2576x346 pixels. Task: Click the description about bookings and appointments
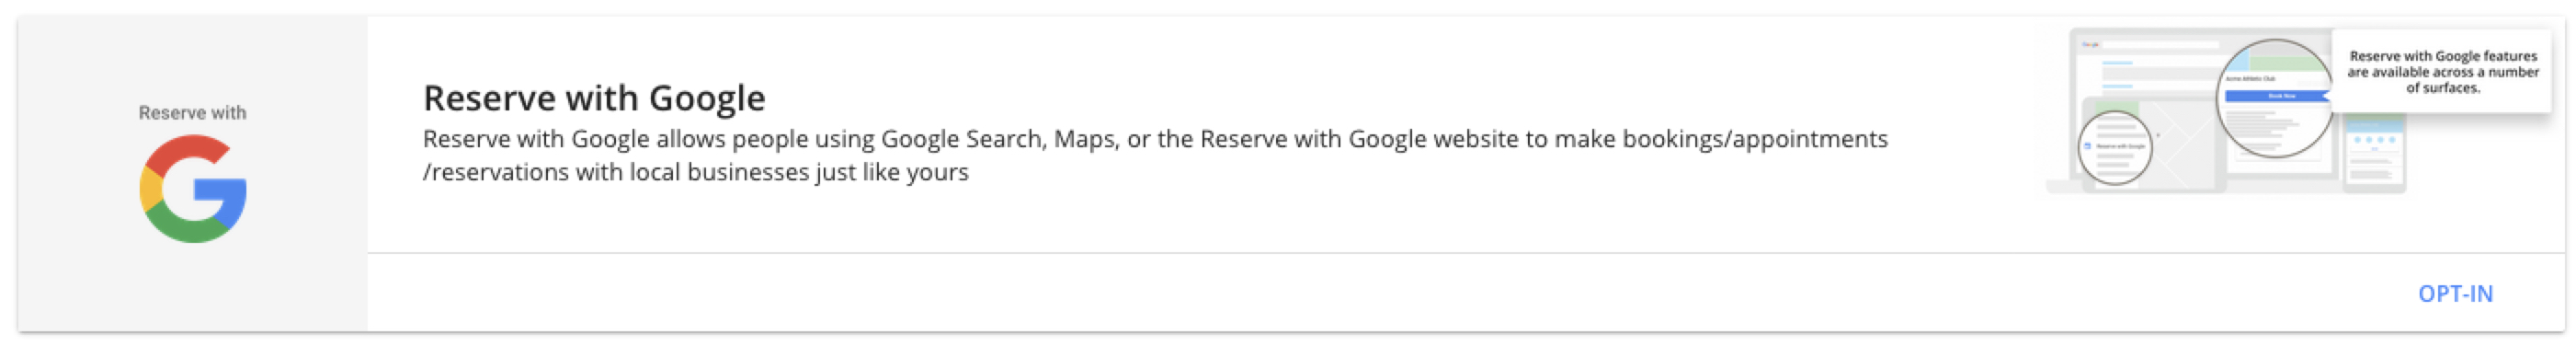(1155, 155)
